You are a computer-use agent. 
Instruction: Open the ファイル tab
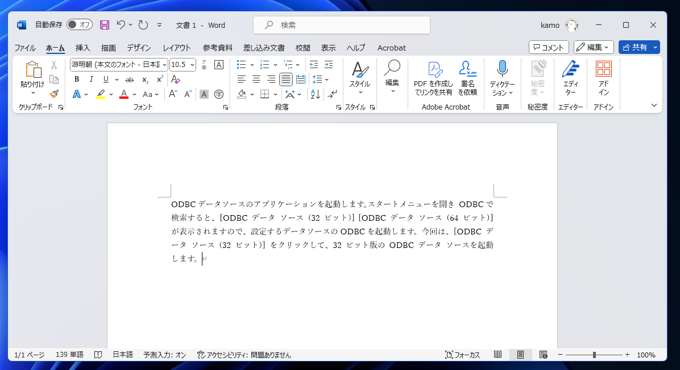click(x=25, y=48)
